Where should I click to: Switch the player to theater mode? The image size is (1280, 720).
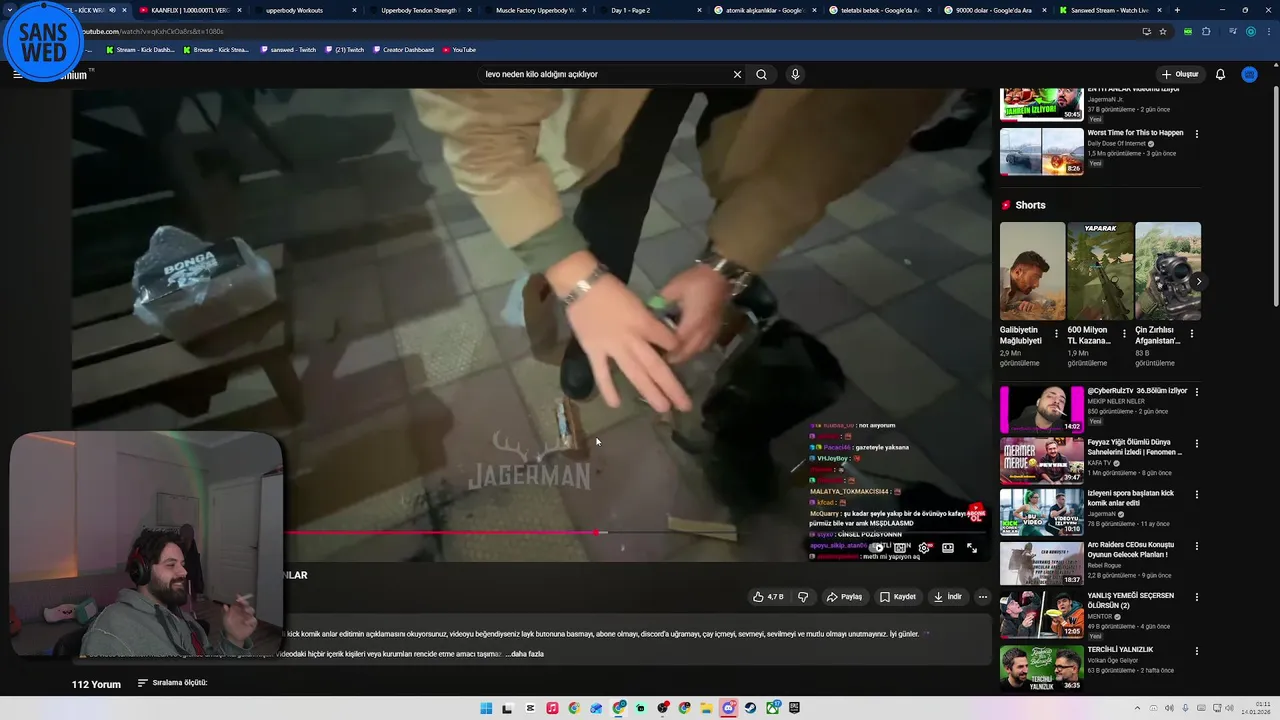coord(948,548)
